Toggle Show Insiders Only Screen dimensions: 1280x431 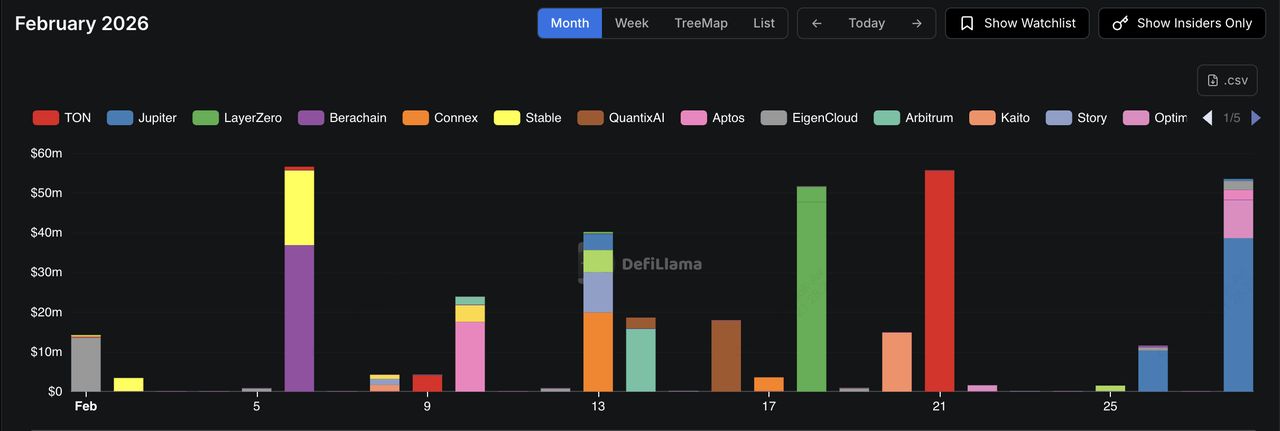(x=1181, y=23)
